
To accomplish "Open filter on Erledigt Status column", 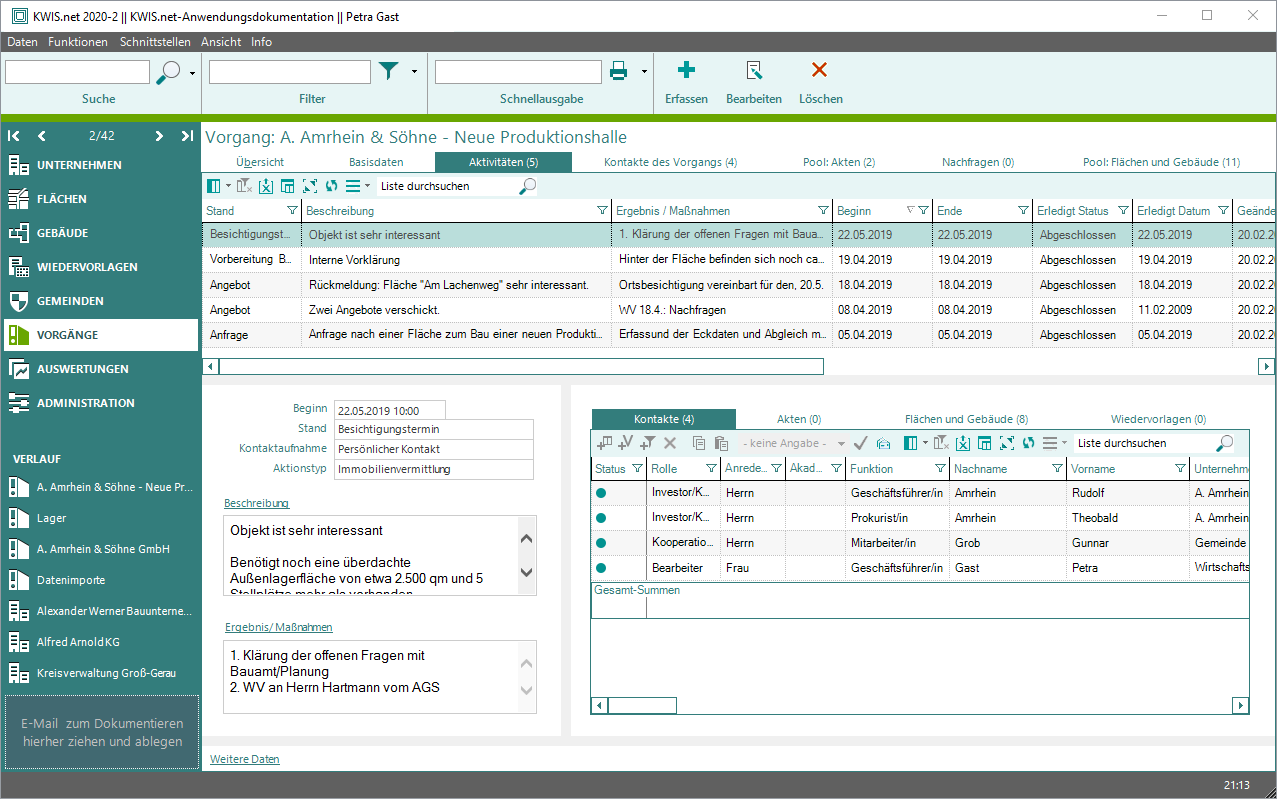I will 1123,211.
